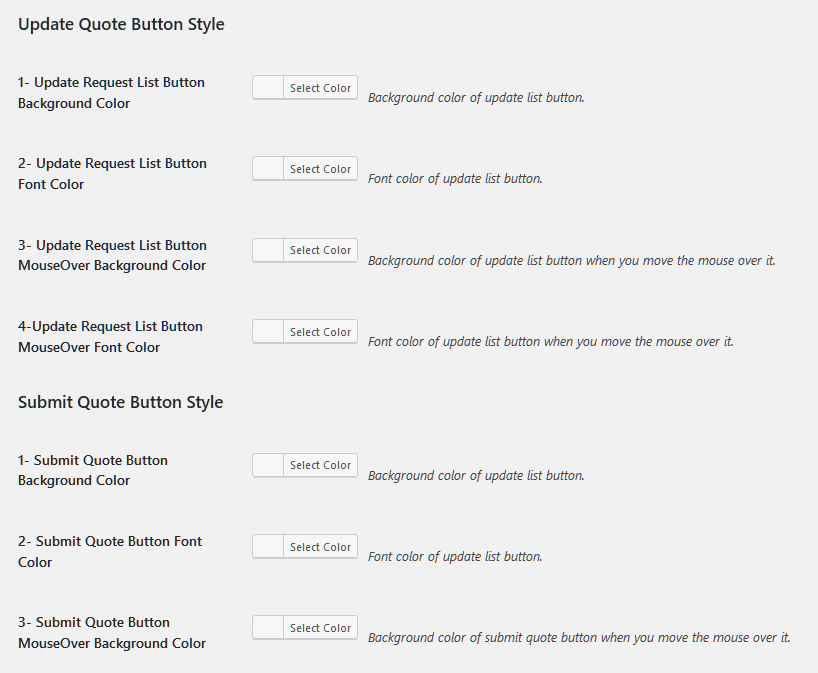
Task: Click Select Color for Submit Quote Button Font Color
Action: coord(320,547)
